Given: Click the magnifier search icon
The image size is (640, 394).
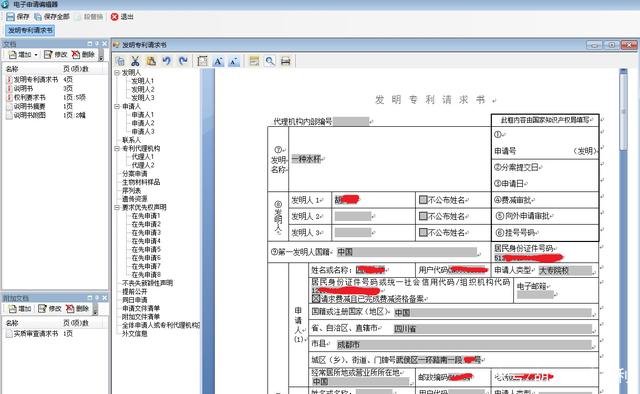Looking at the screenshot, I should pos(270,61).
